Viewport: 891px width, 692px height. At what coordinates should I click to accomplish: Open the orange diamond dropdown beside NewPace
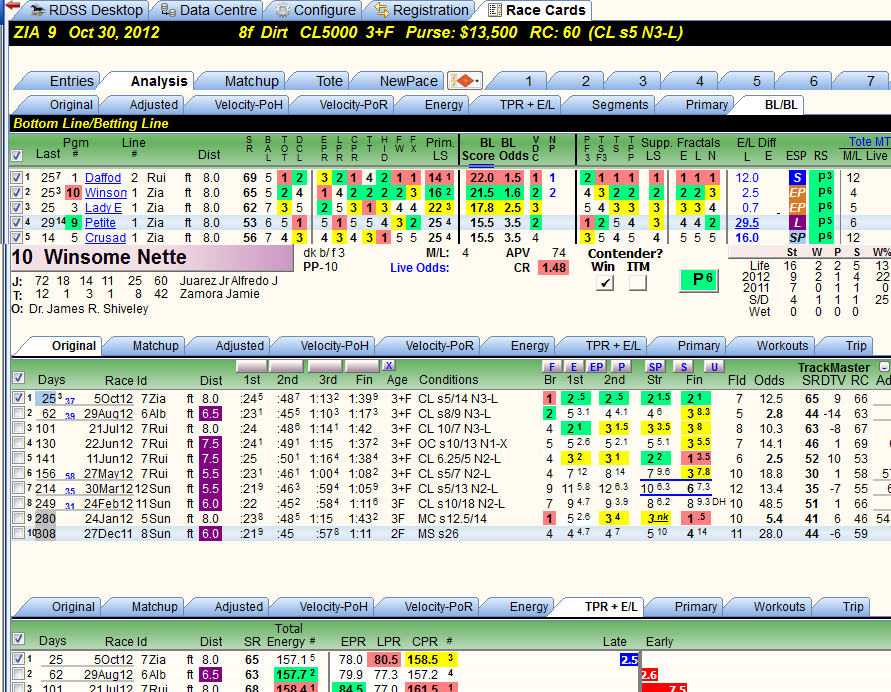point(465,81)
